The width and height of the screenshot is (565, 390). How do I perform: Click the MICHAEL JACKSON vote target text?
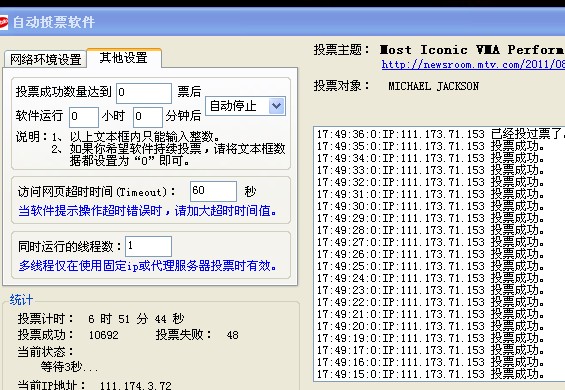point(433,87)
